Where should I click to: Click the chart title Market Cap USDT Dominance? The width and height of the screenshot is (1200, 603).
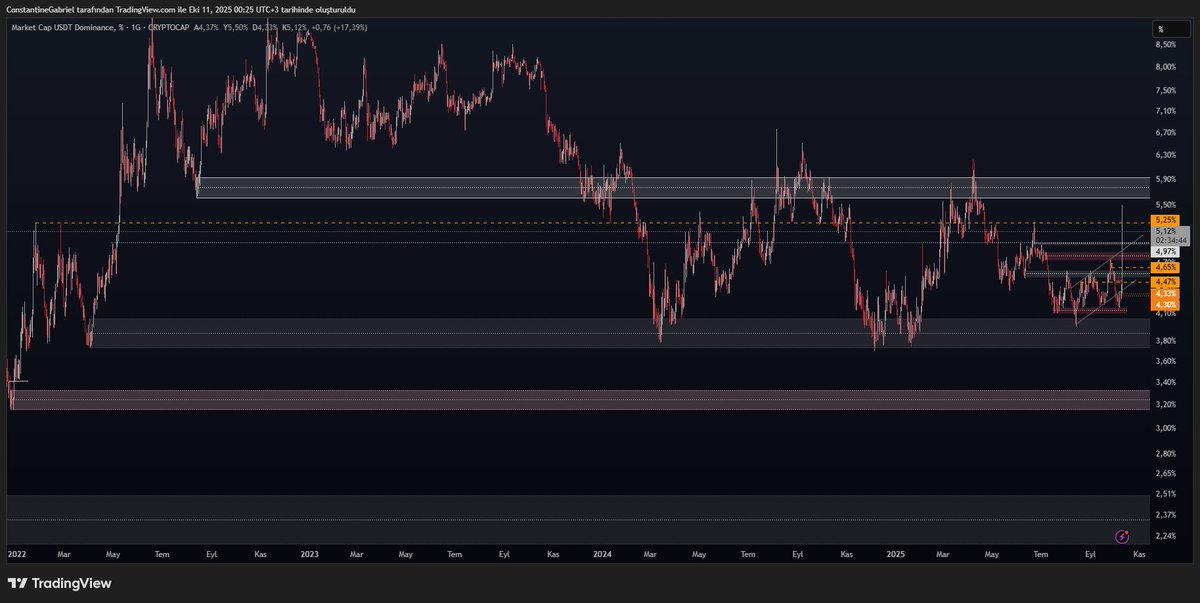pyautogui.click(x=65, y=27)
